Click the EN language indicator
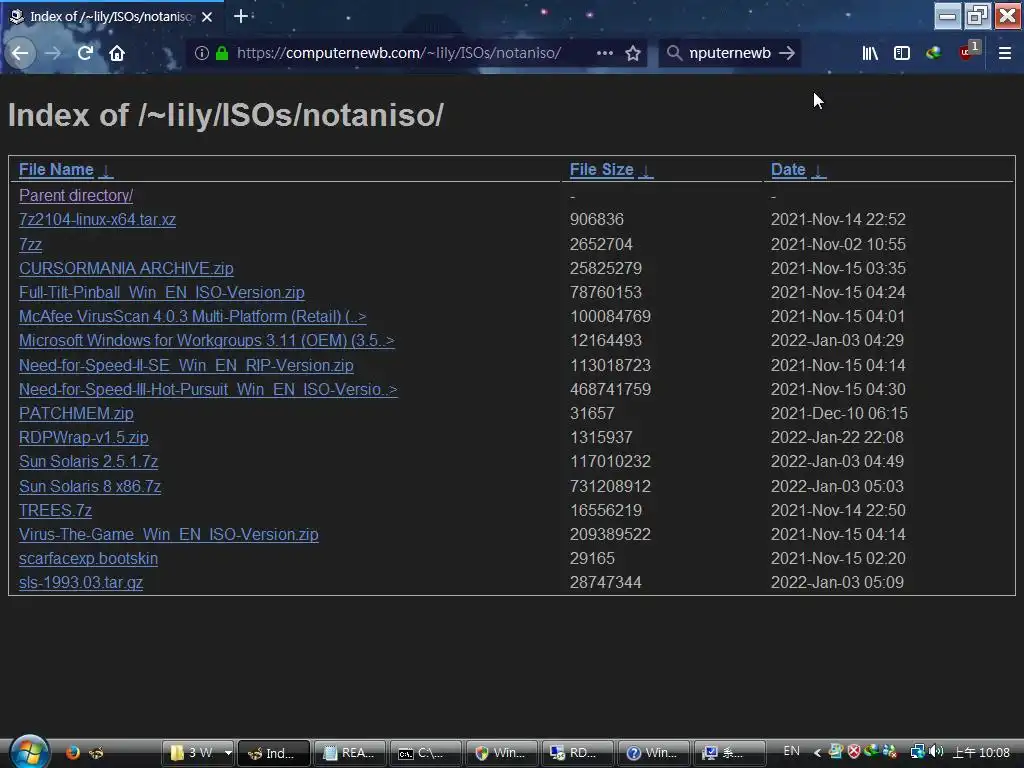Screen dimensions: 1024x768 click(x=792, y=752)
